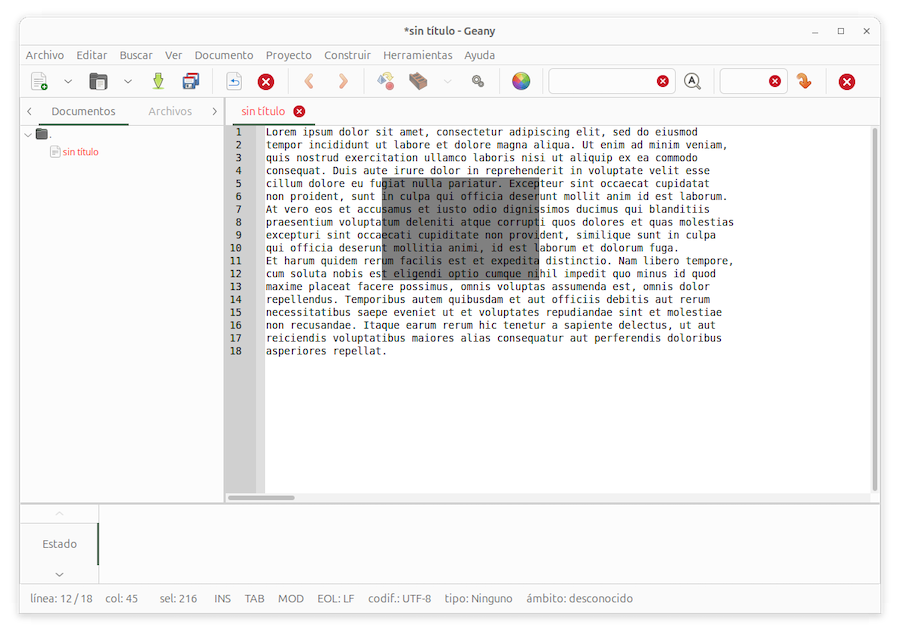Expand the New file dropdown arrow
The width and height of the screenshot is (900, 635).
(68, 82)
